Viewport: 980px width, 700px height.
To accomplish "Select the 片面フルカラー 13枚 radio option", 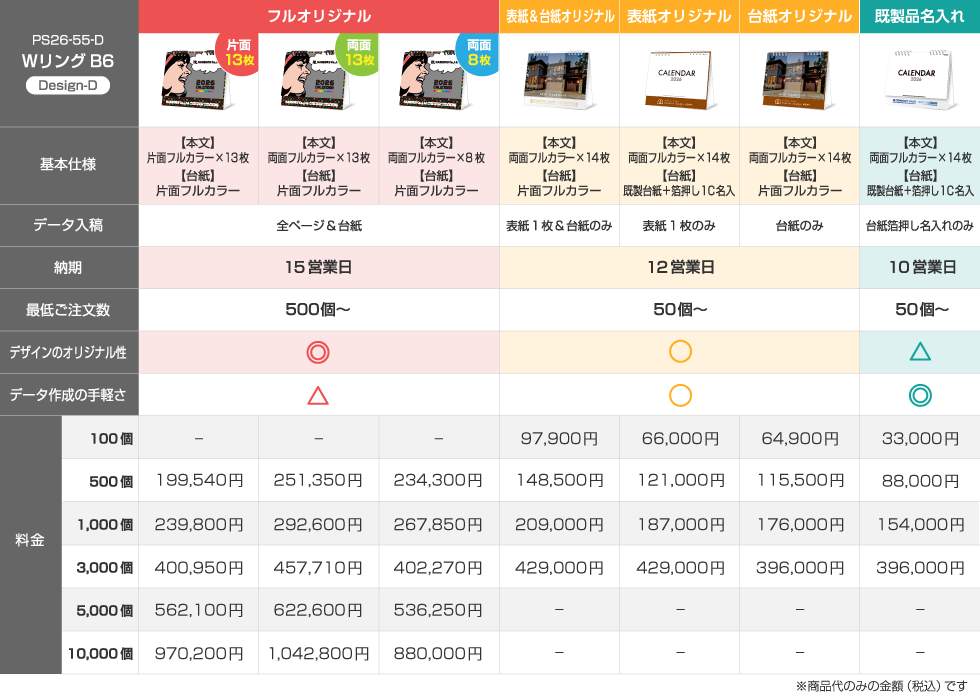I will pos(198,165).
